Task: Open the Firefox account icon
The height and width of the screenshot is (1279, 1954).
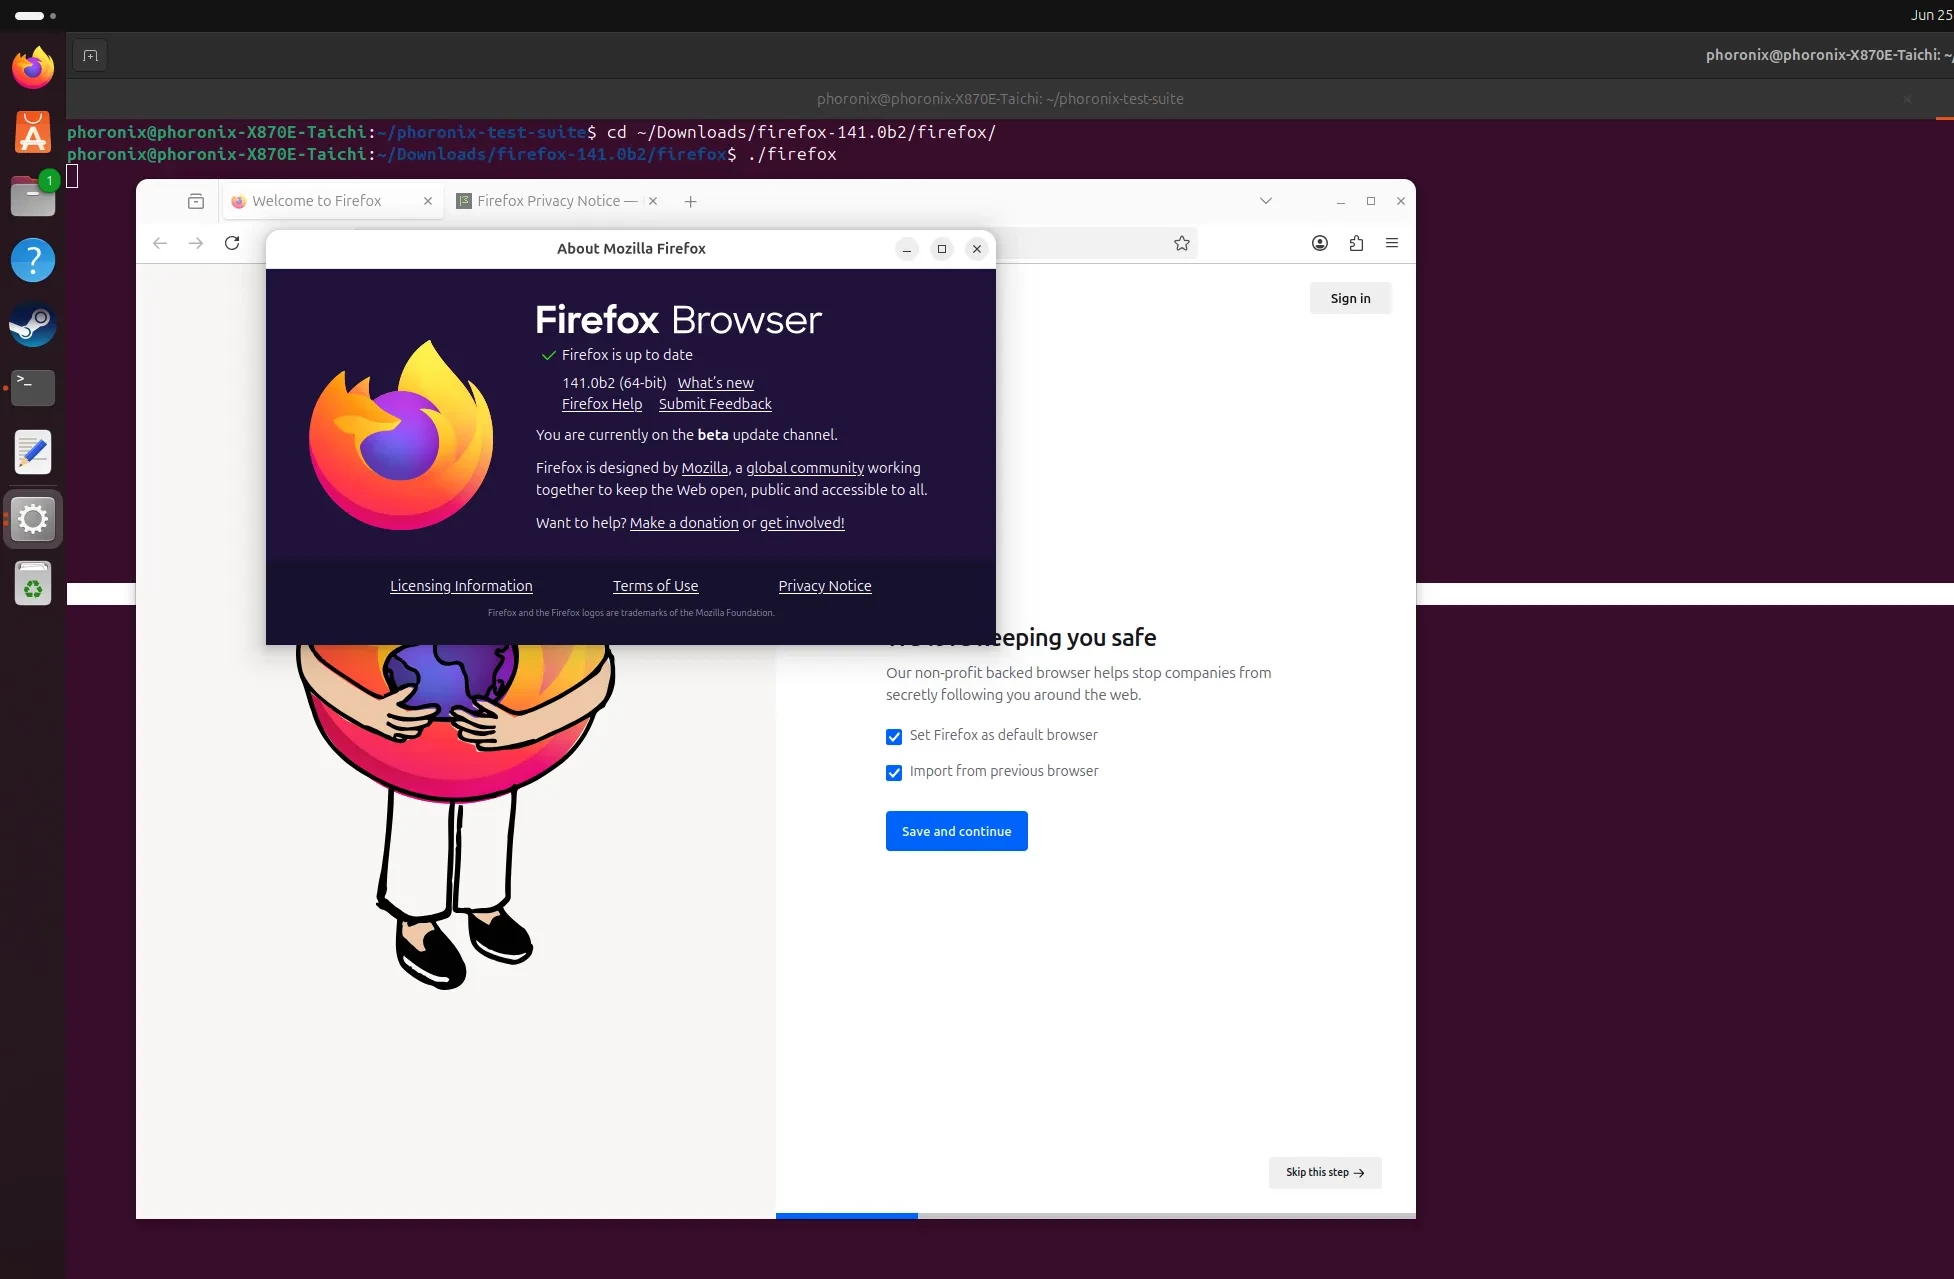Action: pyautogui.click(x=1320, y=243)
